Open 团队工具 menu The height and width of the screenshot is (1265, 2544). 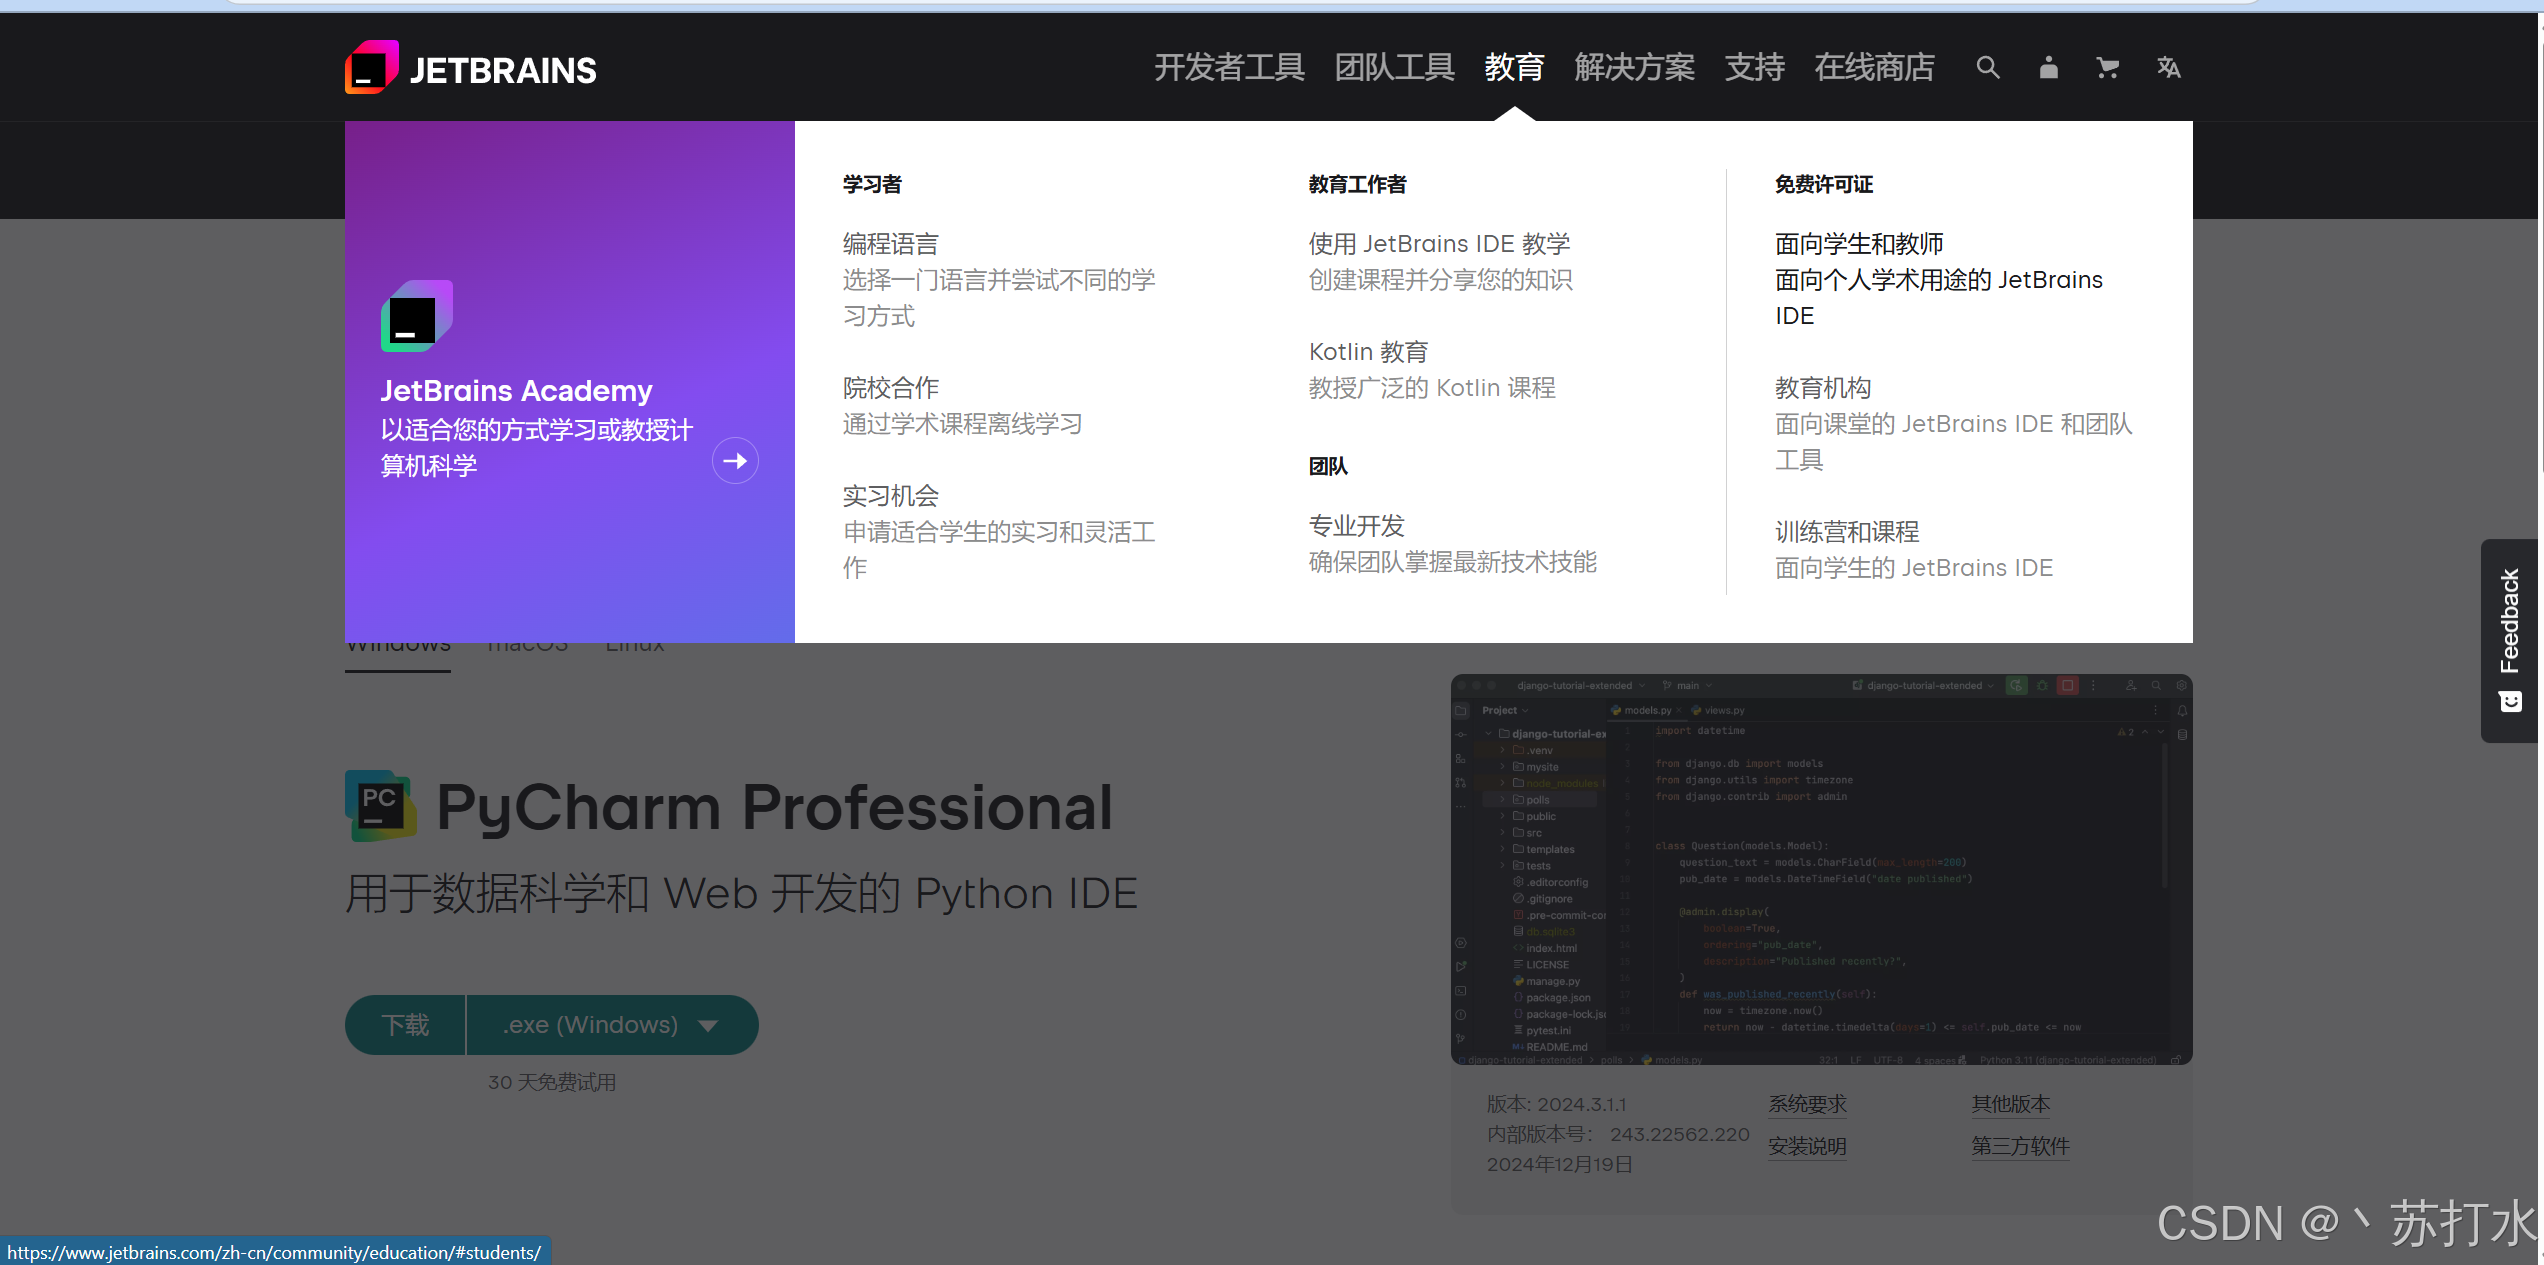[1394, 68]
